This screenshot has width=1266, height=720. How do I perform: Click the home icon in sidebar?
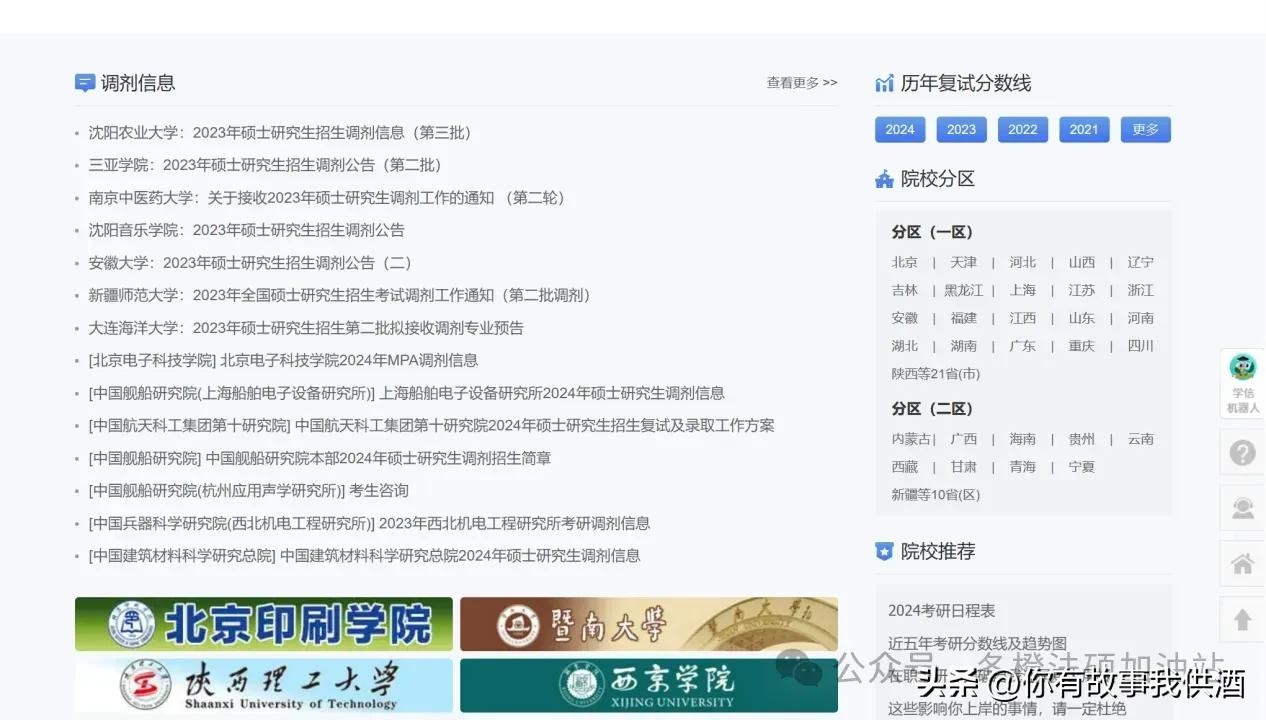1243,565
